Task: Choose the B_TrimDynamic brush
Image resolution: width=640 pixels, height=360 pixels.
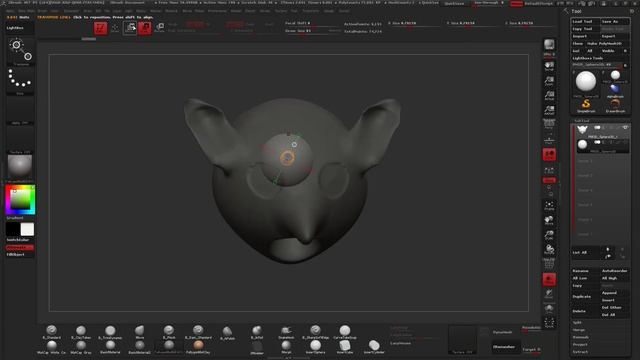Action: click(x=110, y=332)
